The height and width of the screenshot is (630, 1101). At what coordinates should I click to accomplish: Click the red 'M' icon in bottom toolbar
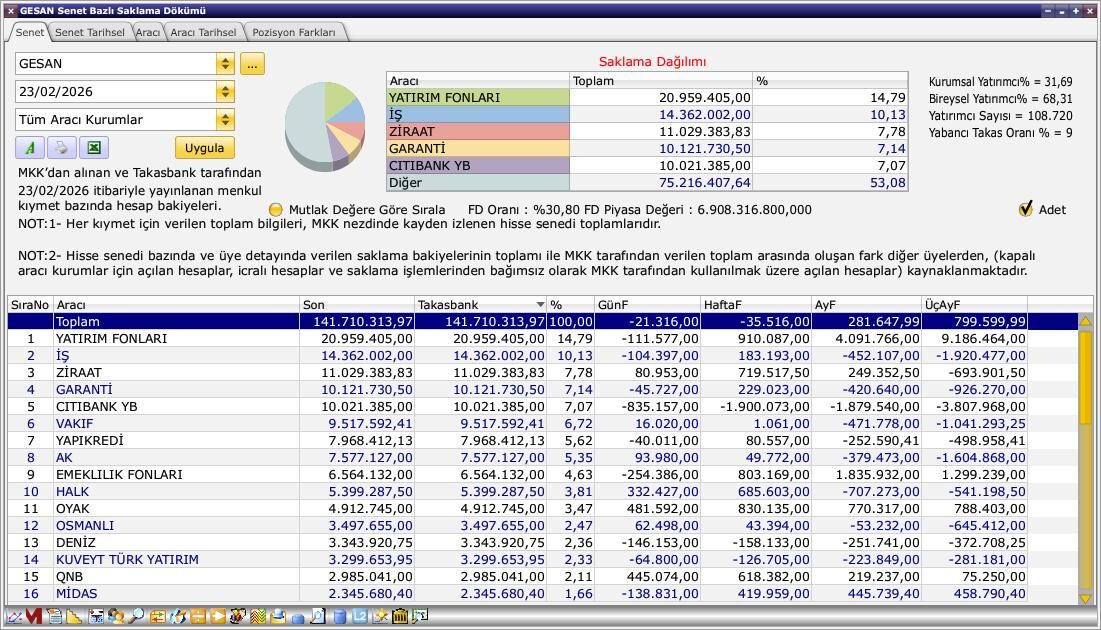tap(34, 617)
